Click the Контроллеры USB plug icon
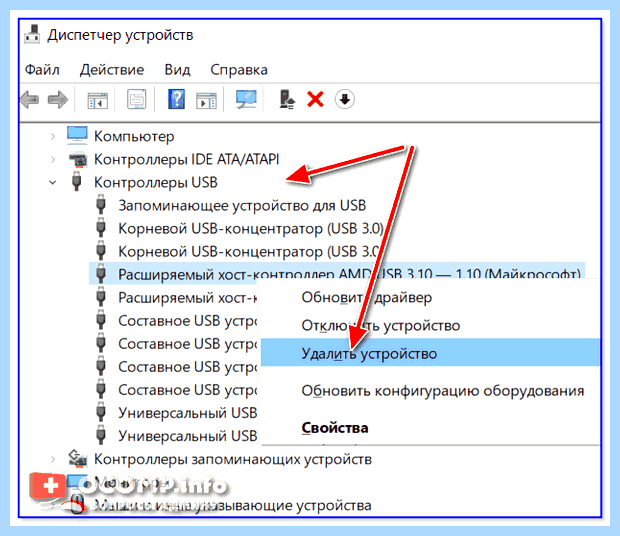The height and width of the screenshot is (536, 620). click(x=77, y=182)
